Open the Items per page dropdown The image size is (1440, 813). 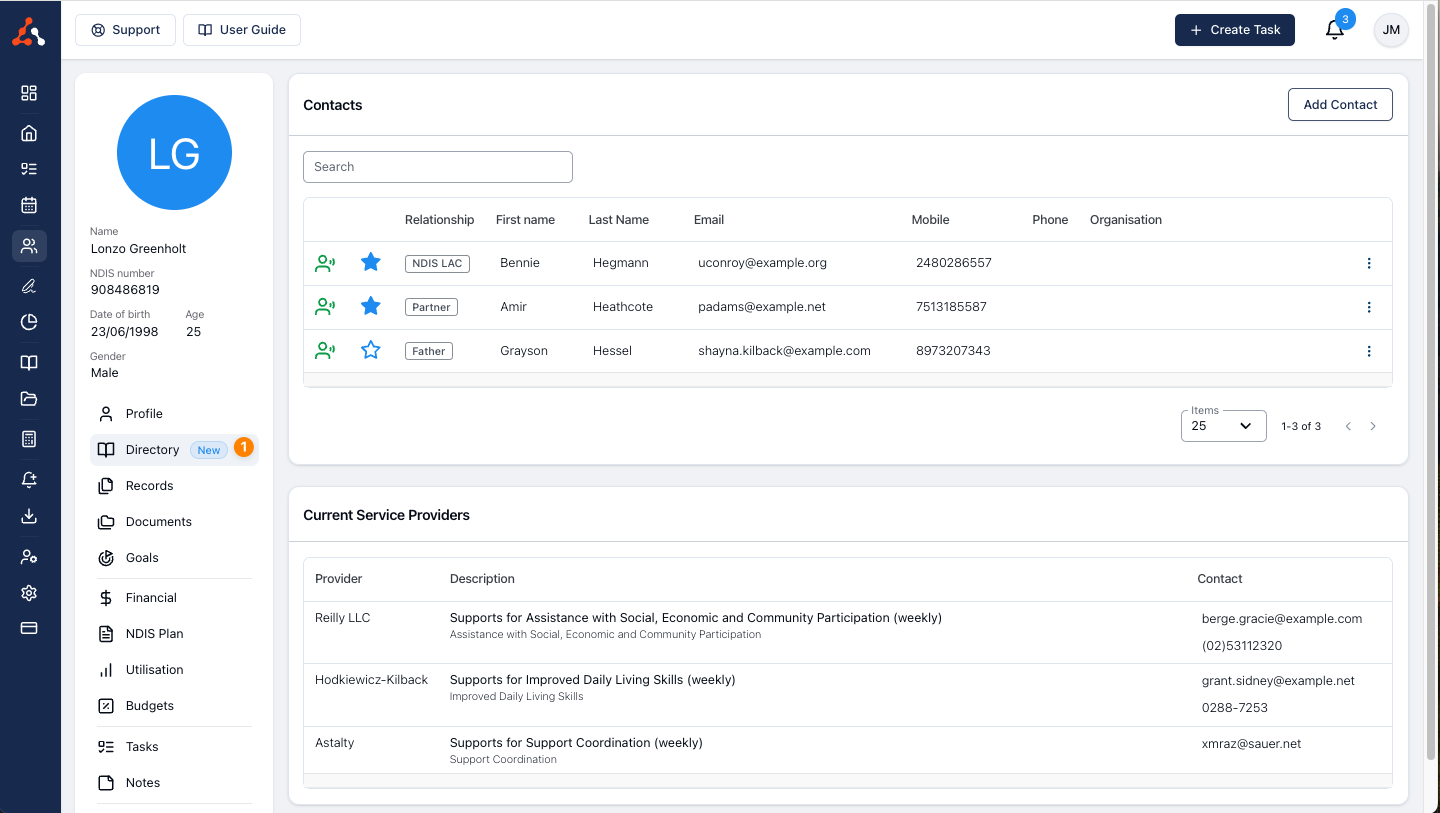pos(1223,426)
